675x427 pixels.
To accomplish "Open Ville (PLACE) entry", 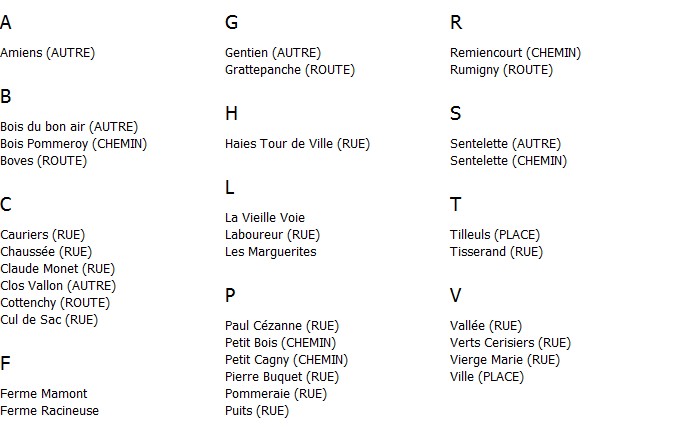I will pos(487,377).
